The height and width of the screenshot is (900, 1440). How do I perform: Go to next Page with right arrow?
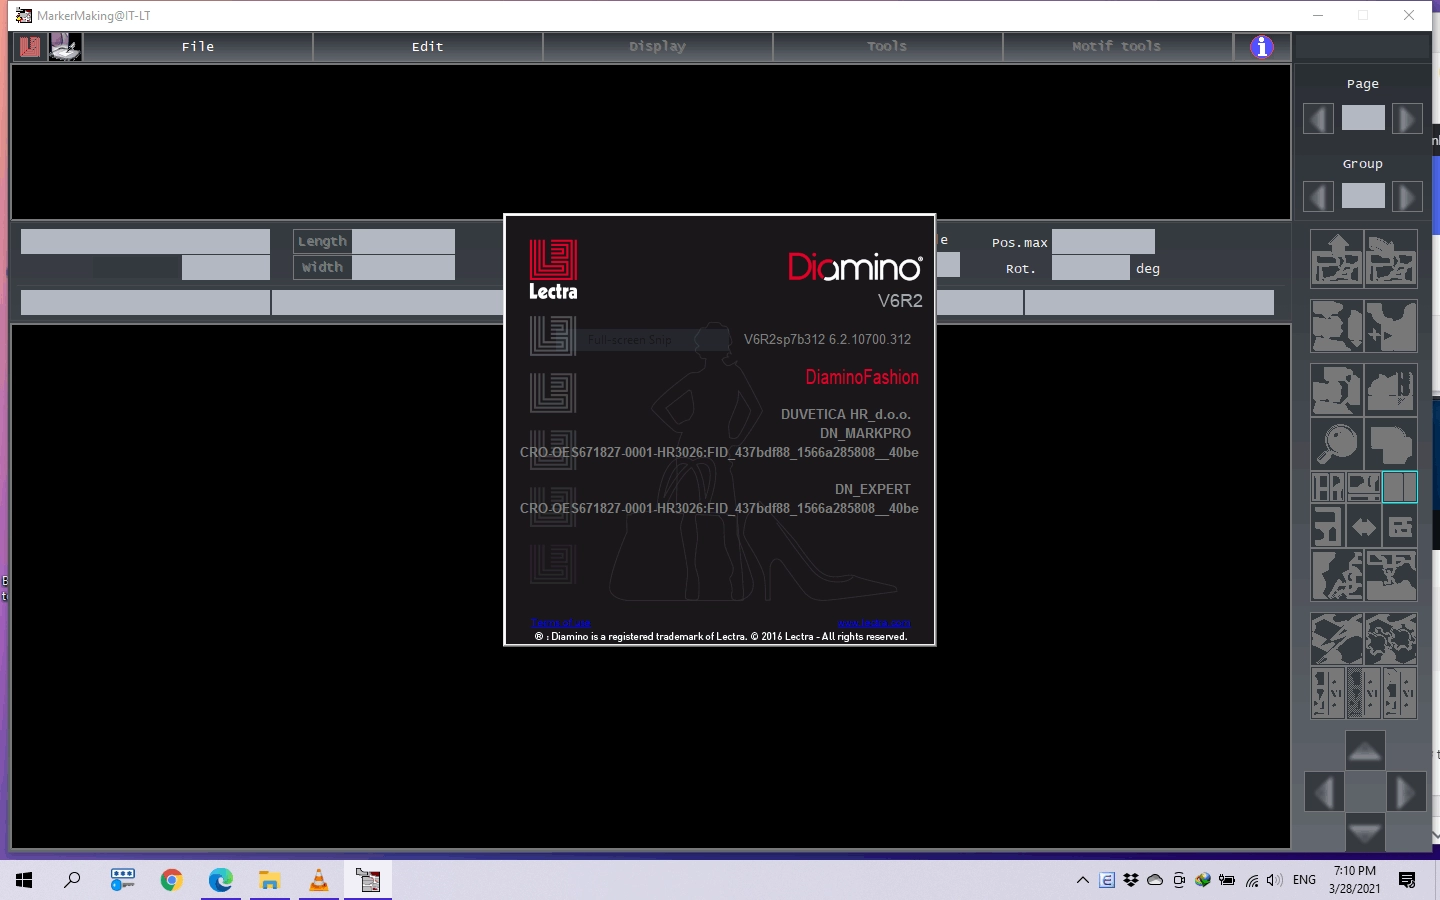point(1407,119)
